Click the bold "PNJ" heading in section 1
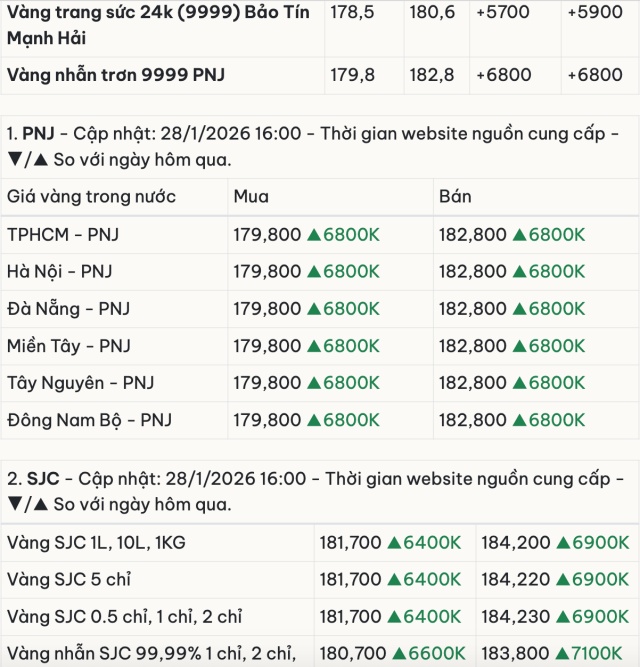 pos(38,134)
